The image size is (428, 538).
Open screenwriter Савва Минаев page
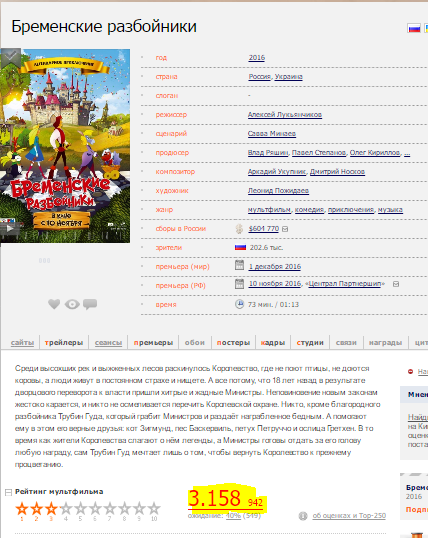click(x=272, y=133)
